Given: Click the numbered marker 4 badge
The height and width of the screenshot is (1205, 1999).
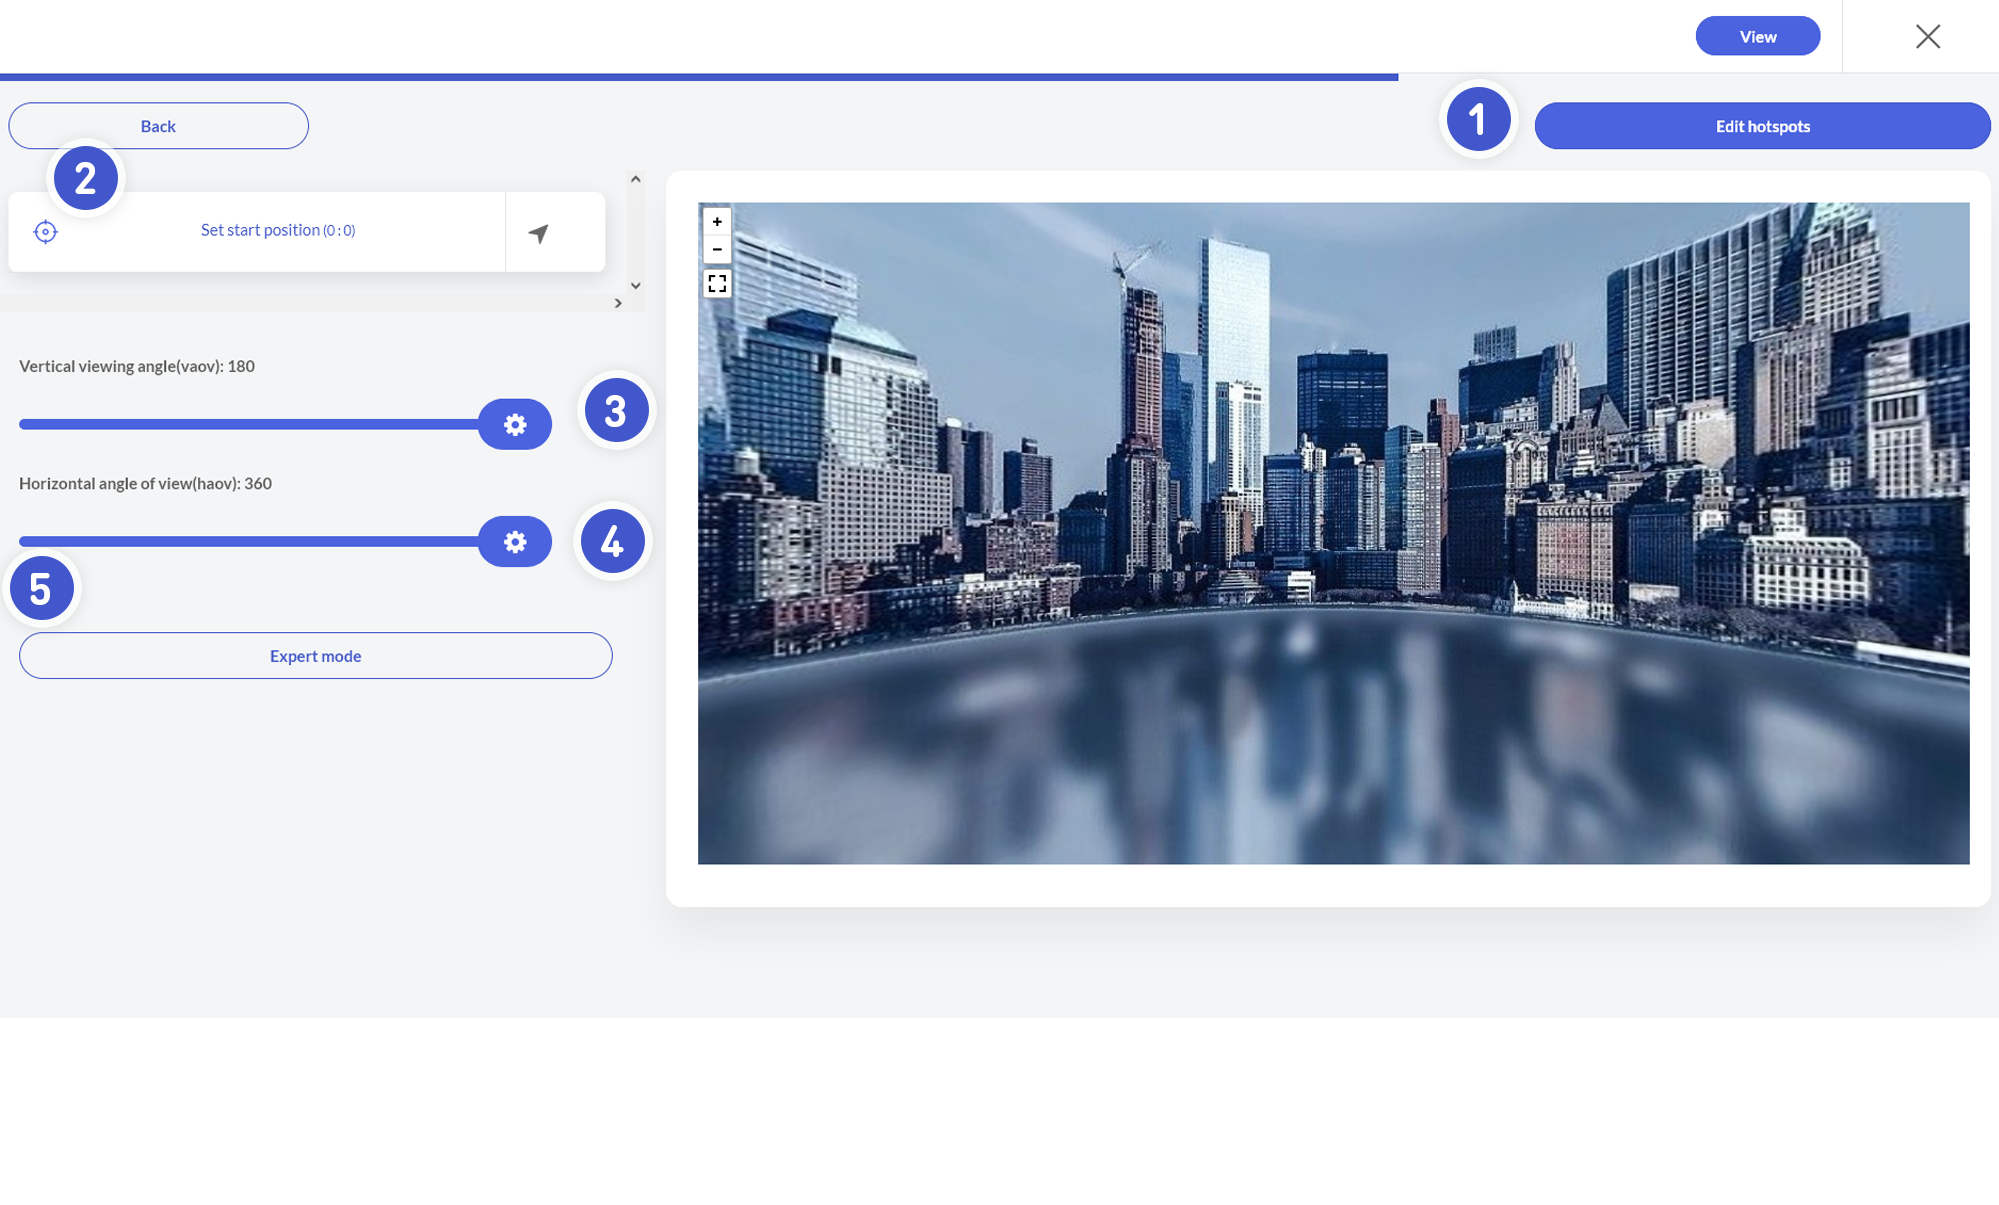Looking at the screenshot, I should 612,542.
